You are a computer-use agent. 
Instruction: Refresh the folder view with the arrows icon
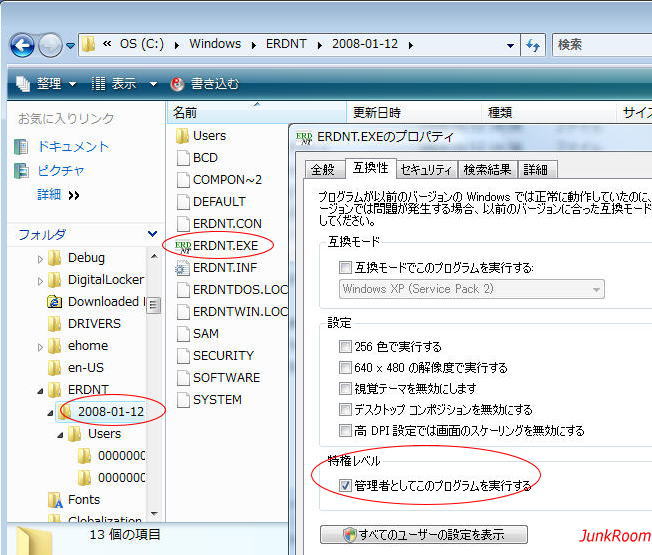533,45
